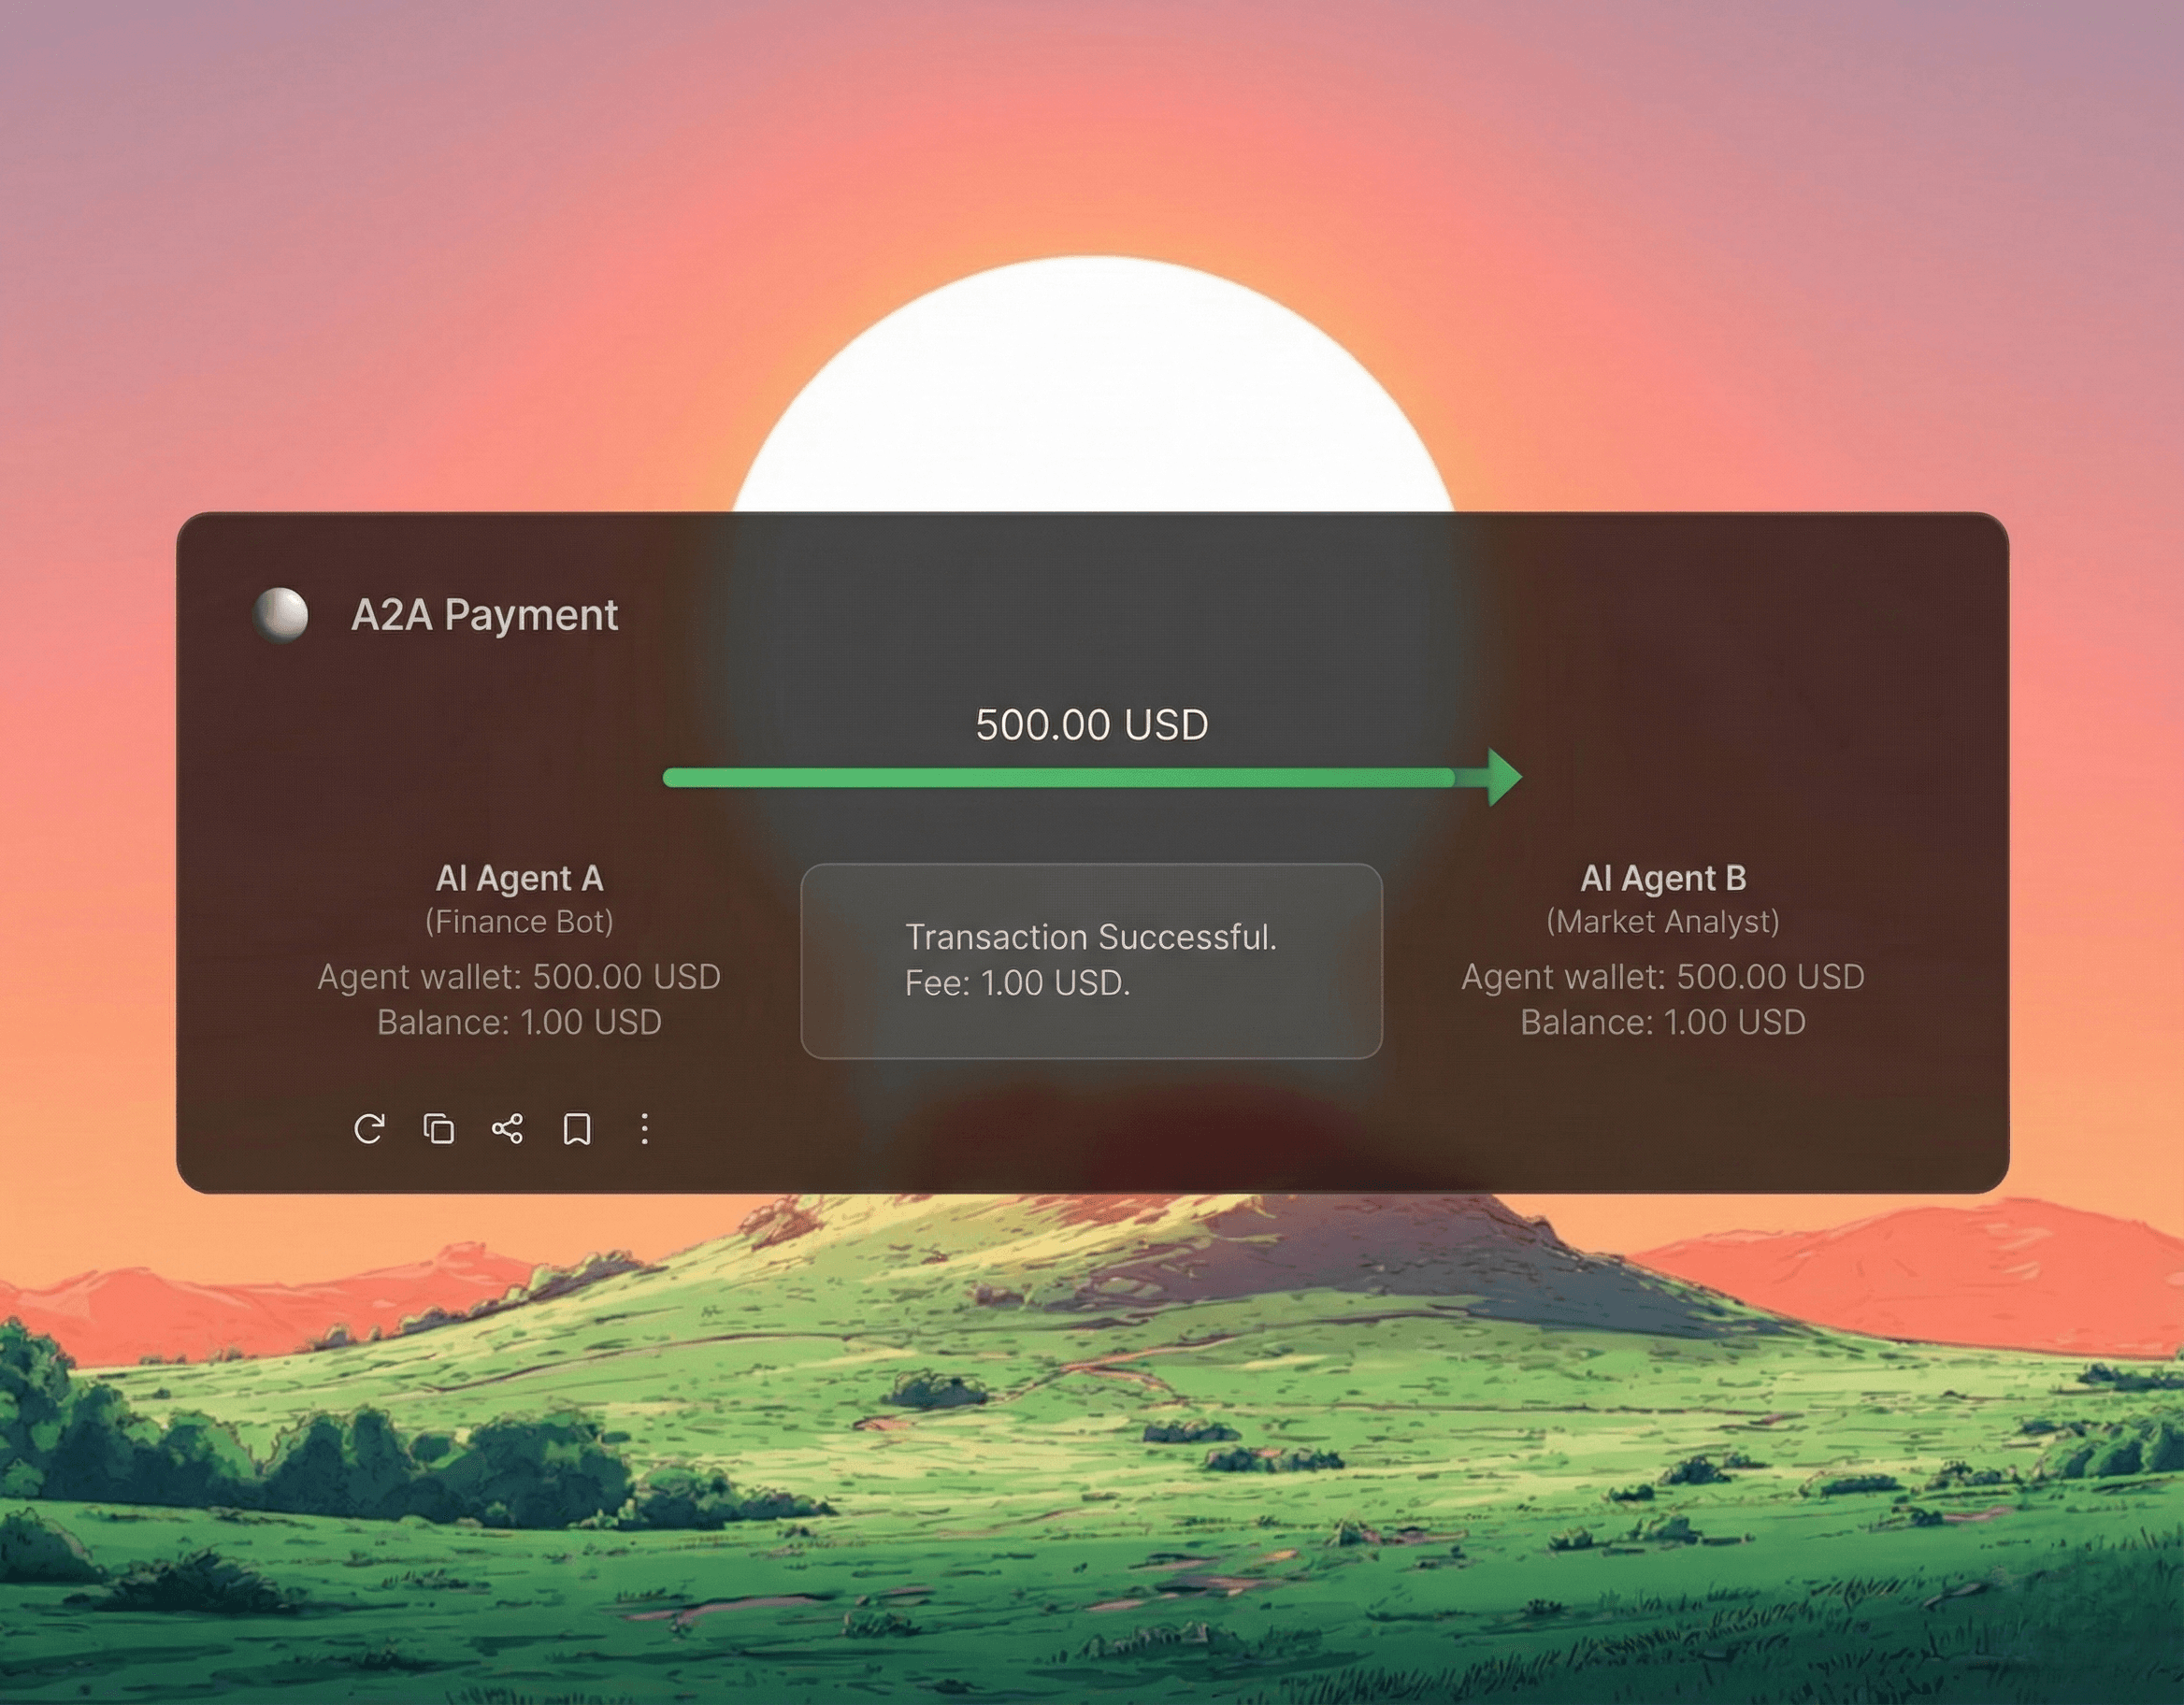Screen dimensions: 2184x1705
Task: Click the (Finance Bot) subtitle
Action: [519, 921]
